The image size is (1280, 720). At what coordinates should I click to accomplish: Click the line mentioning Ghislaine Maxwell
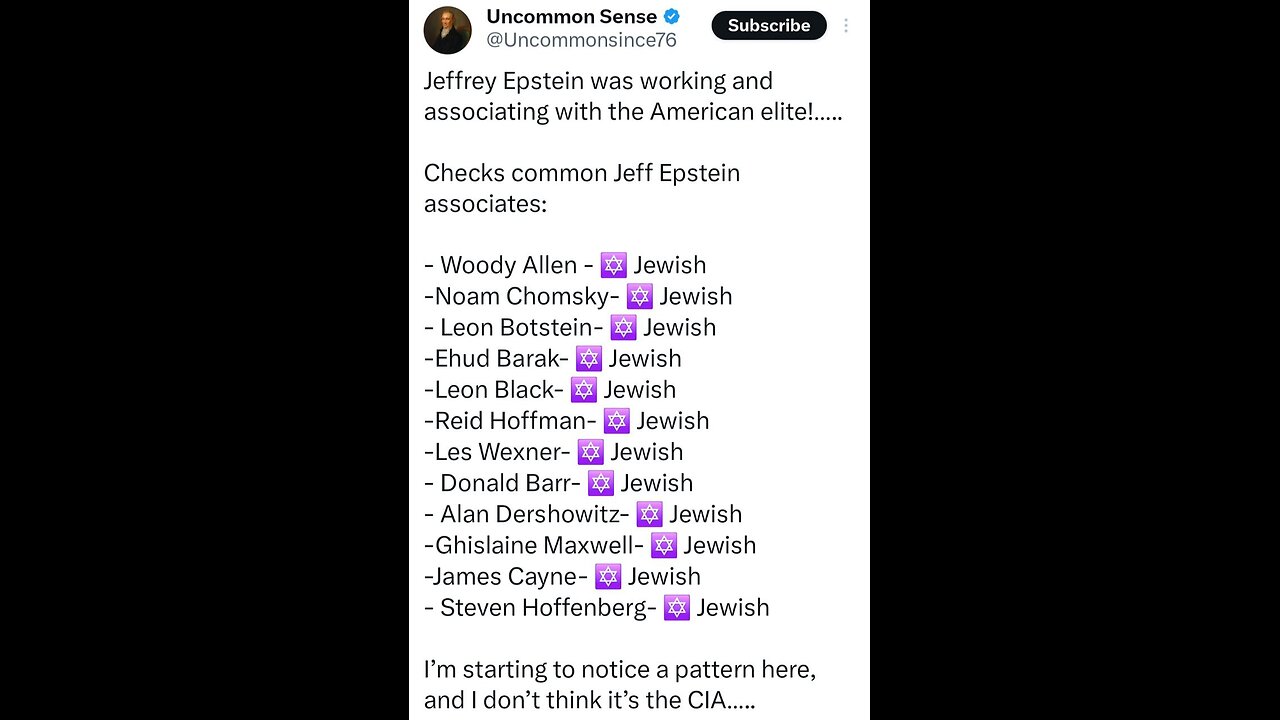pos(590,545)
